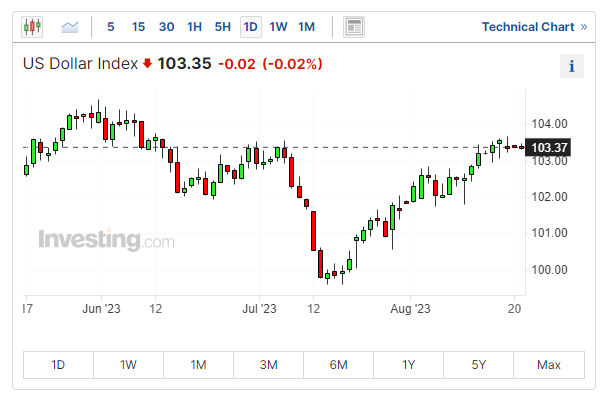Set range to 6M

(x=338, y=365)
